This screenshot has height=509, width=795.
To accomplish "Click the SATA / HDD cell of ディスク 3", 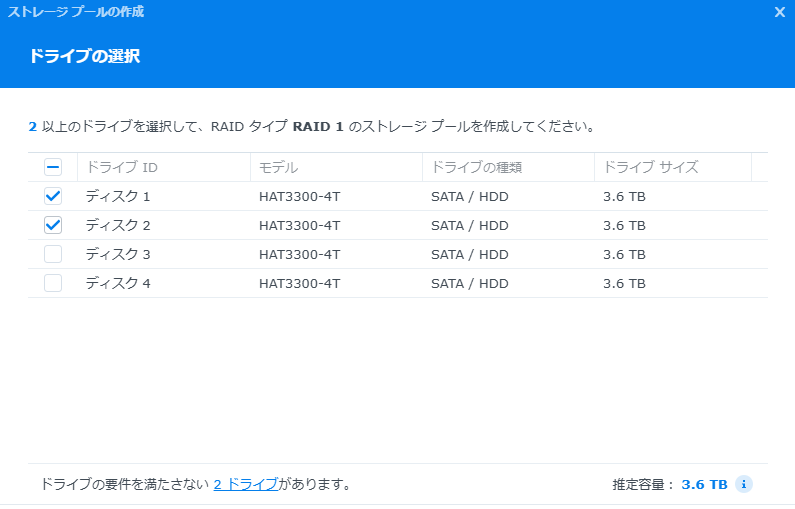I will click(x=469, y=254).
